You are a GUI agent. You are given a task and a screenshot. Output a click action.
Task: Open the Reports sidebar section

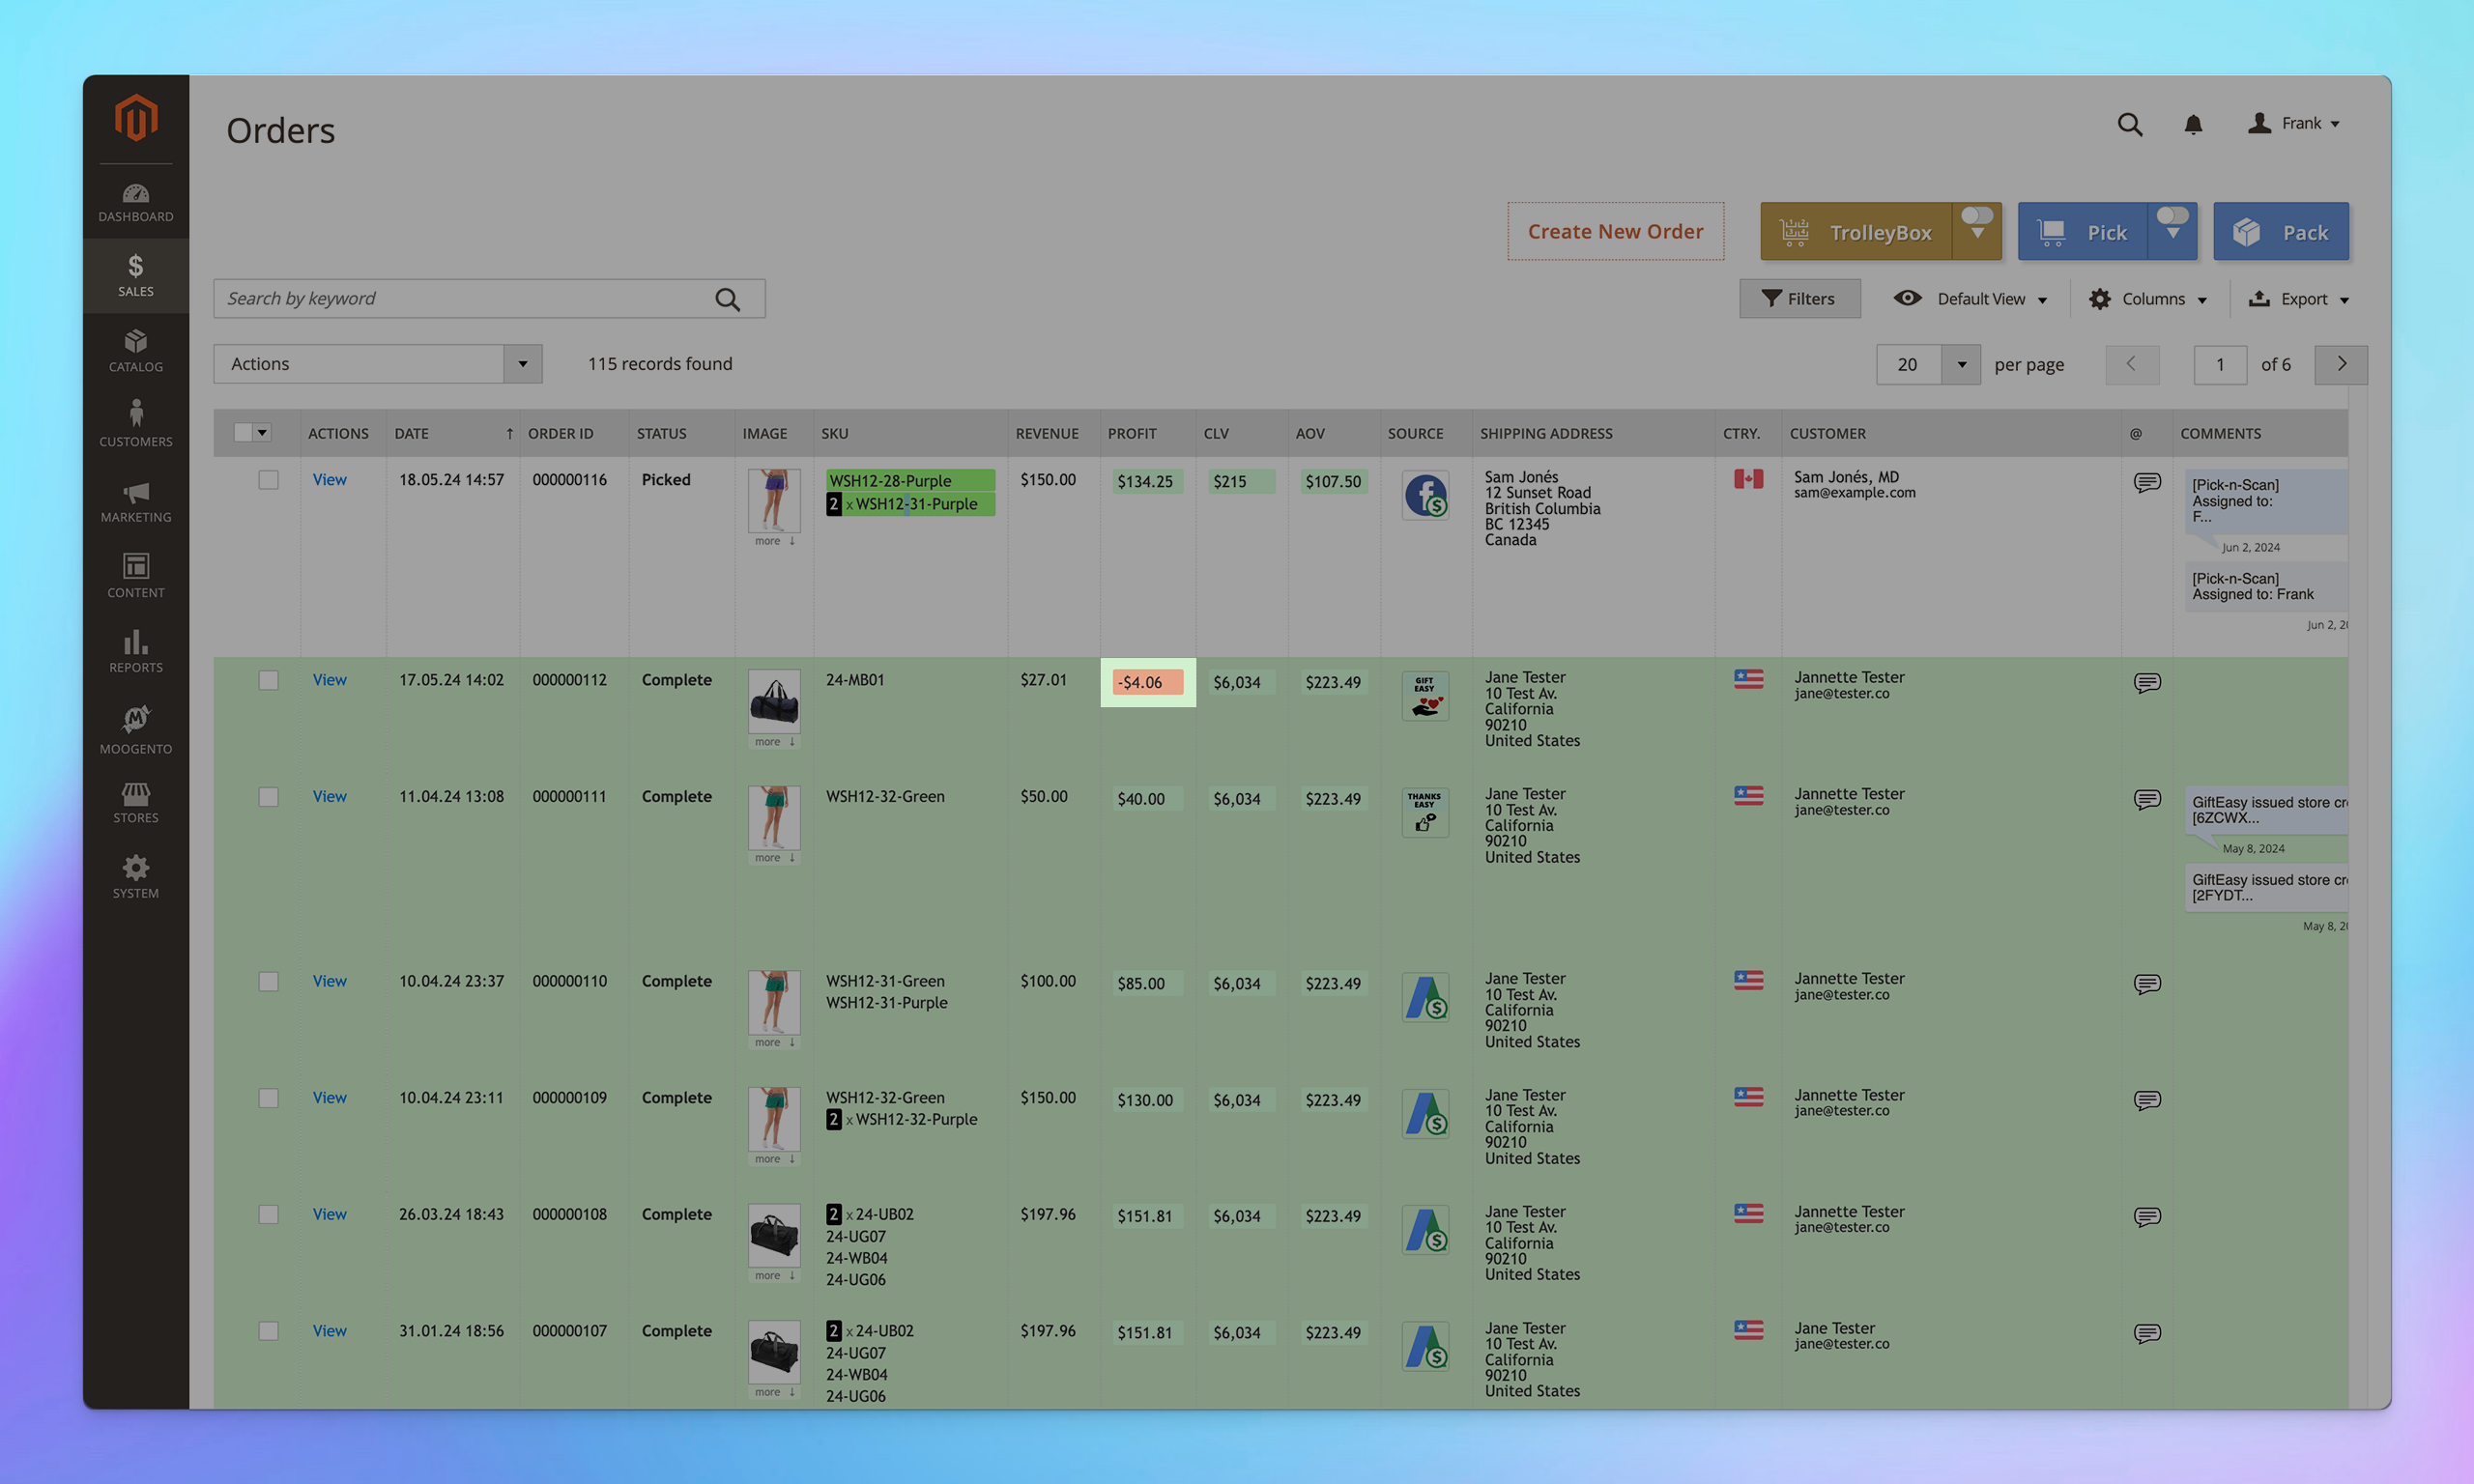(x=136, y=652)
